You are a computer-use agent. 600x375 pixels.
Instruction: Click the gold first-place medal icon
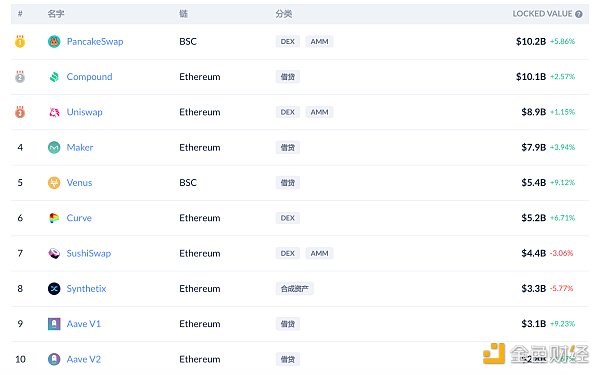pos(20,41)
